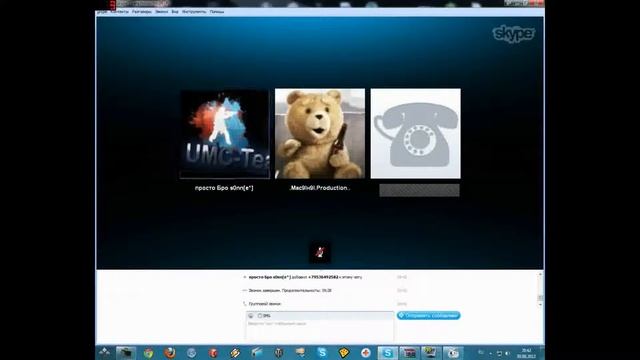The image size is (640, 360).
Task: Open the file explorer taskbar icon
Action: 126,352
